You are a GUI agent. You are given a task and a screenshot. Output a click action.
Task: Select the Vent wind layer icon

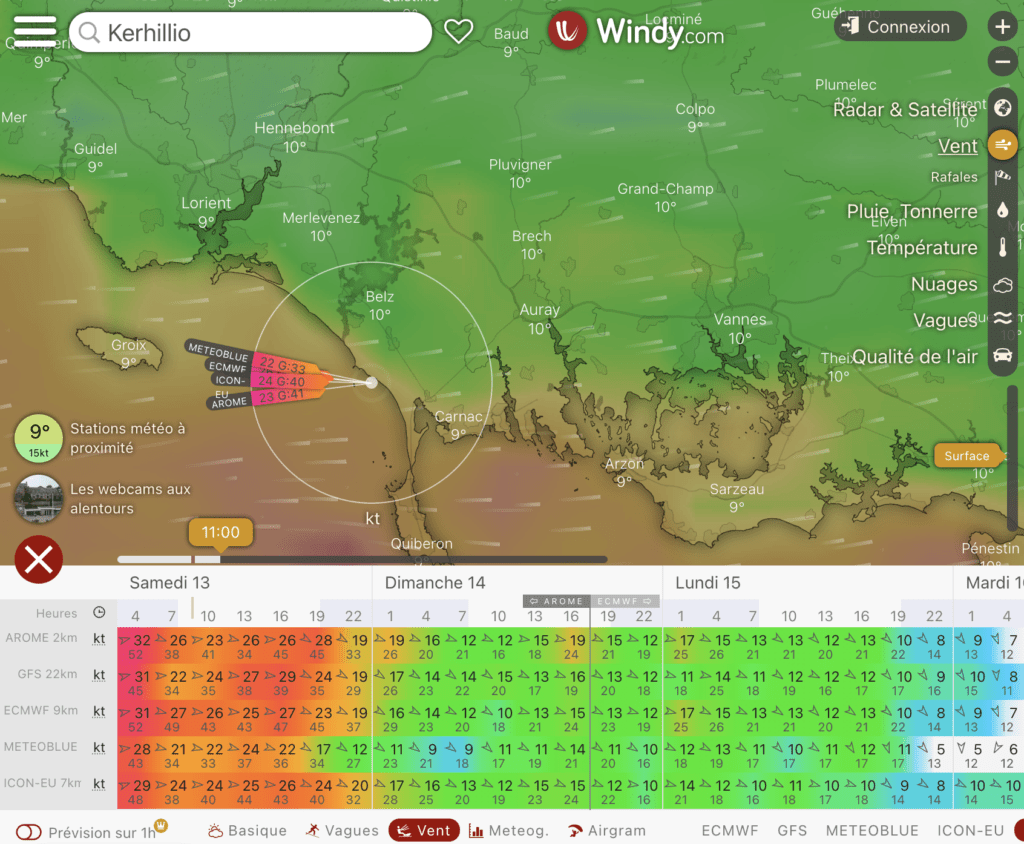1003,145
